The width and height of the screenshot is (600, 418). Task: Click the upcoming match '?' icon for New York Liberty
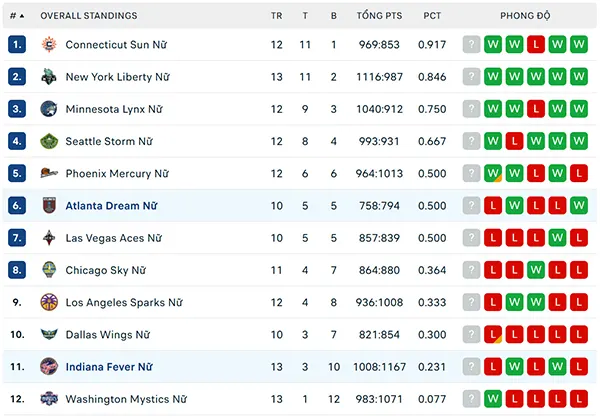click(471, 77)
